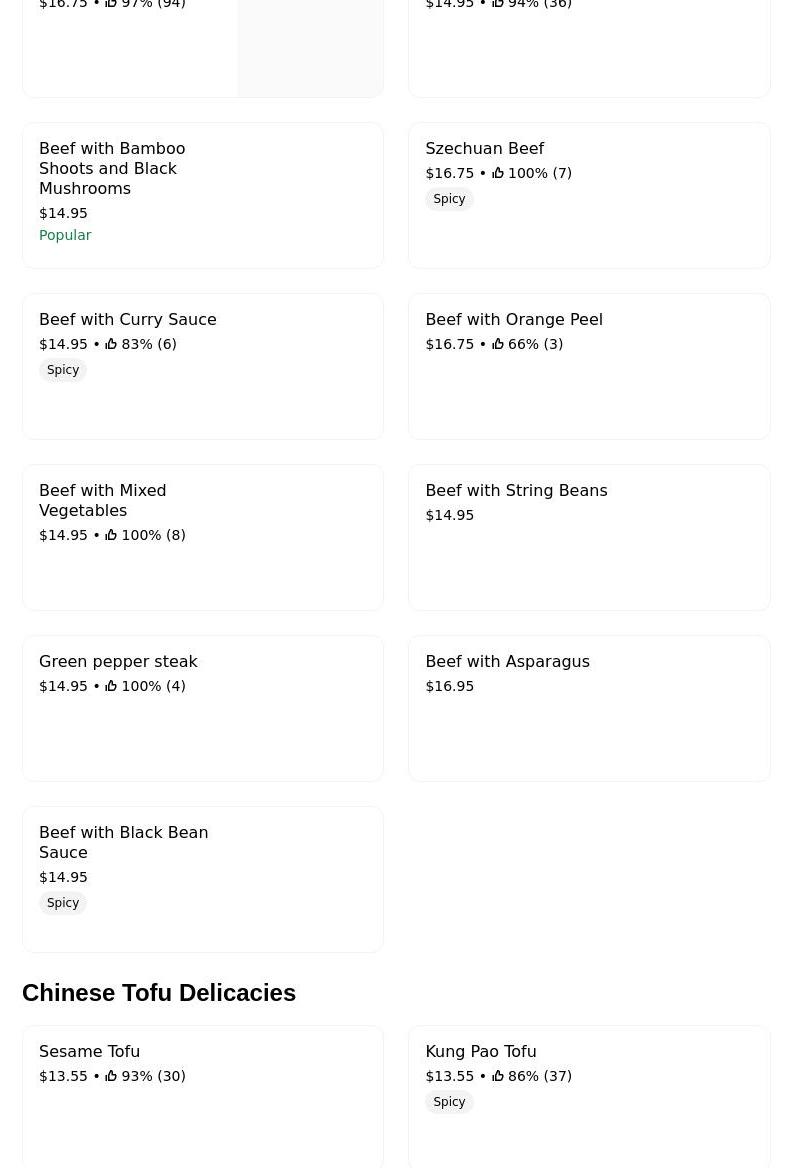
Task: Click thumbs-up icon on Beef with Mixed Vegetables
Action: (111, 535)
